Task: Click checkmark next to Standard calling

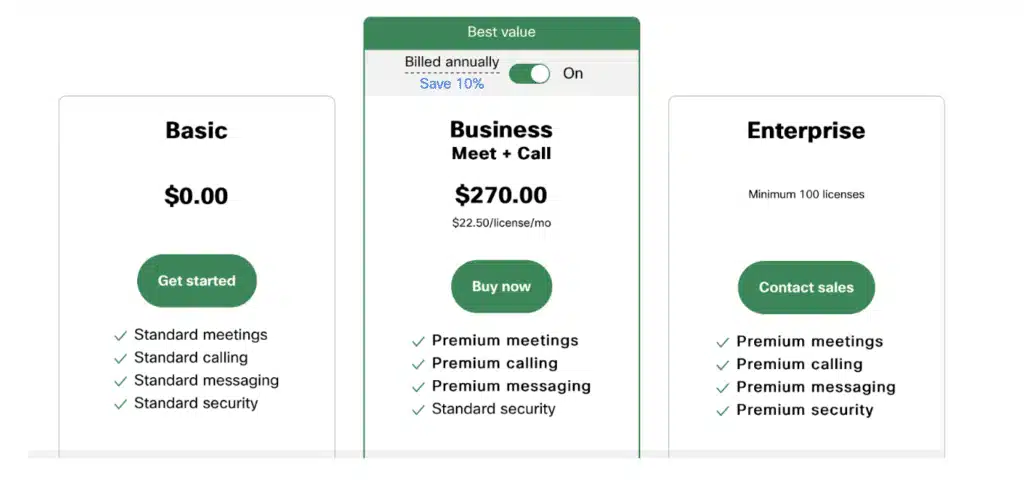Action: click(x=121, y=358)
